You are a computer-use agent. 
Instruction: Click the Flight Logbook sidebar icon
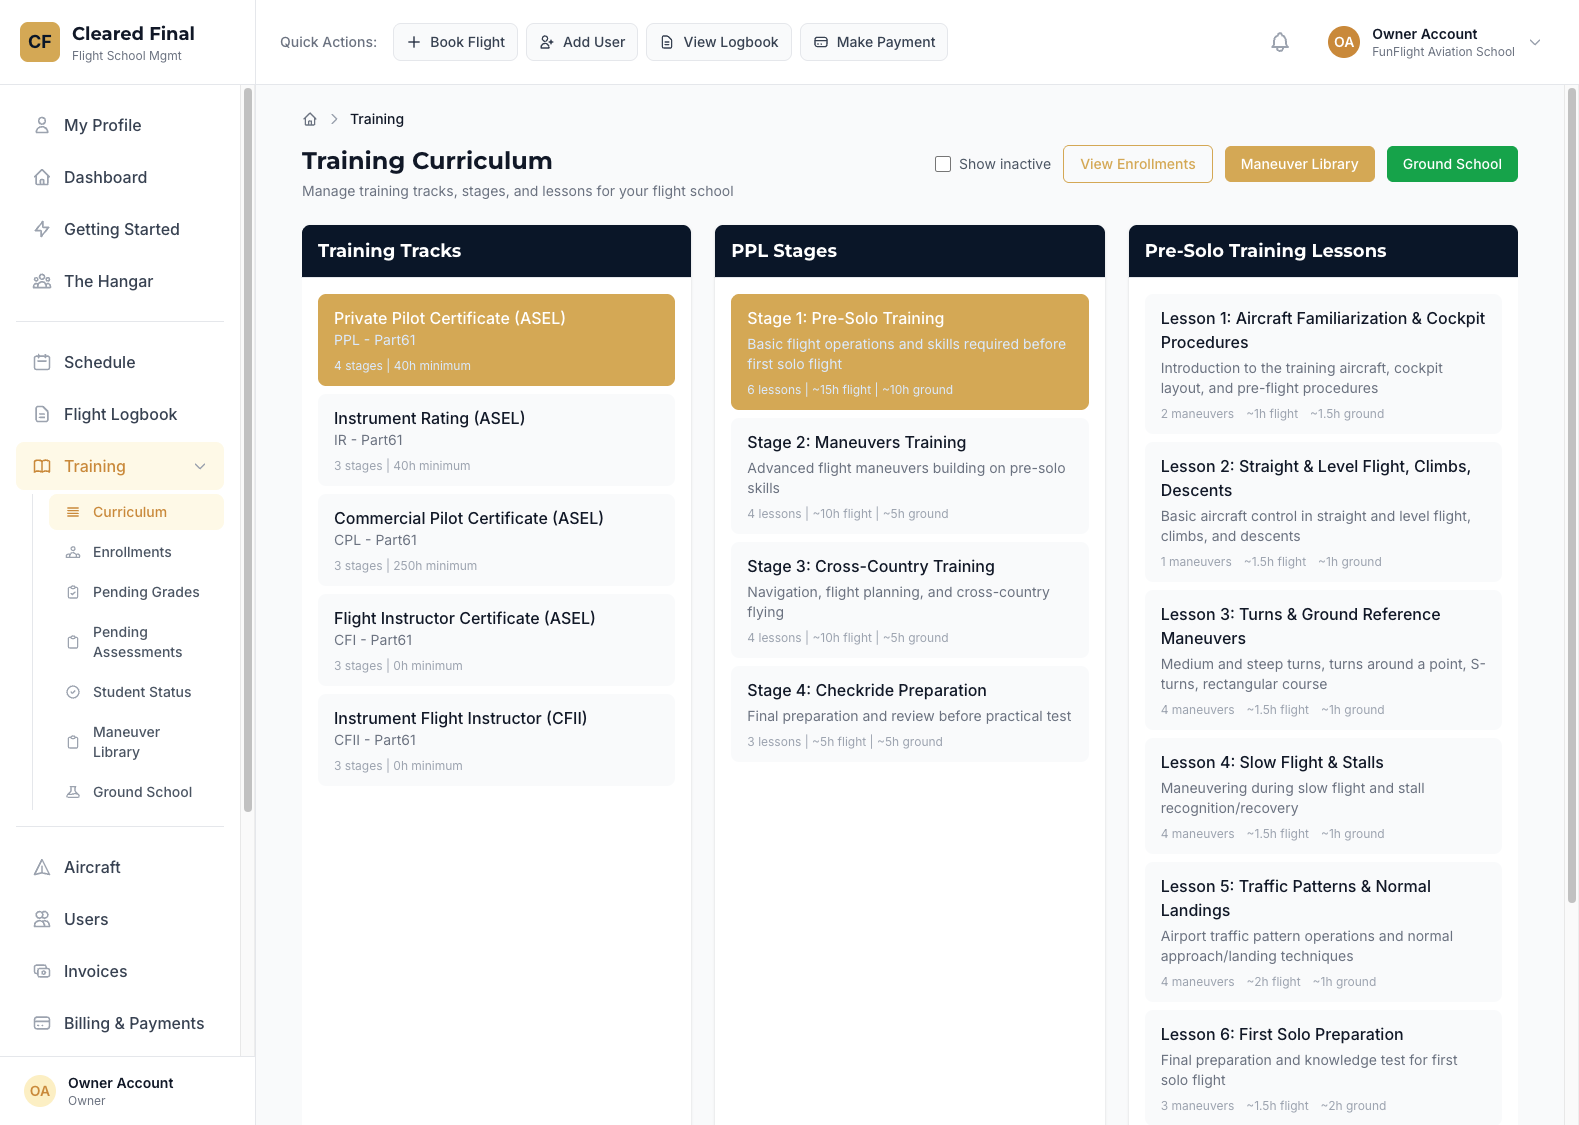[42, 414]
